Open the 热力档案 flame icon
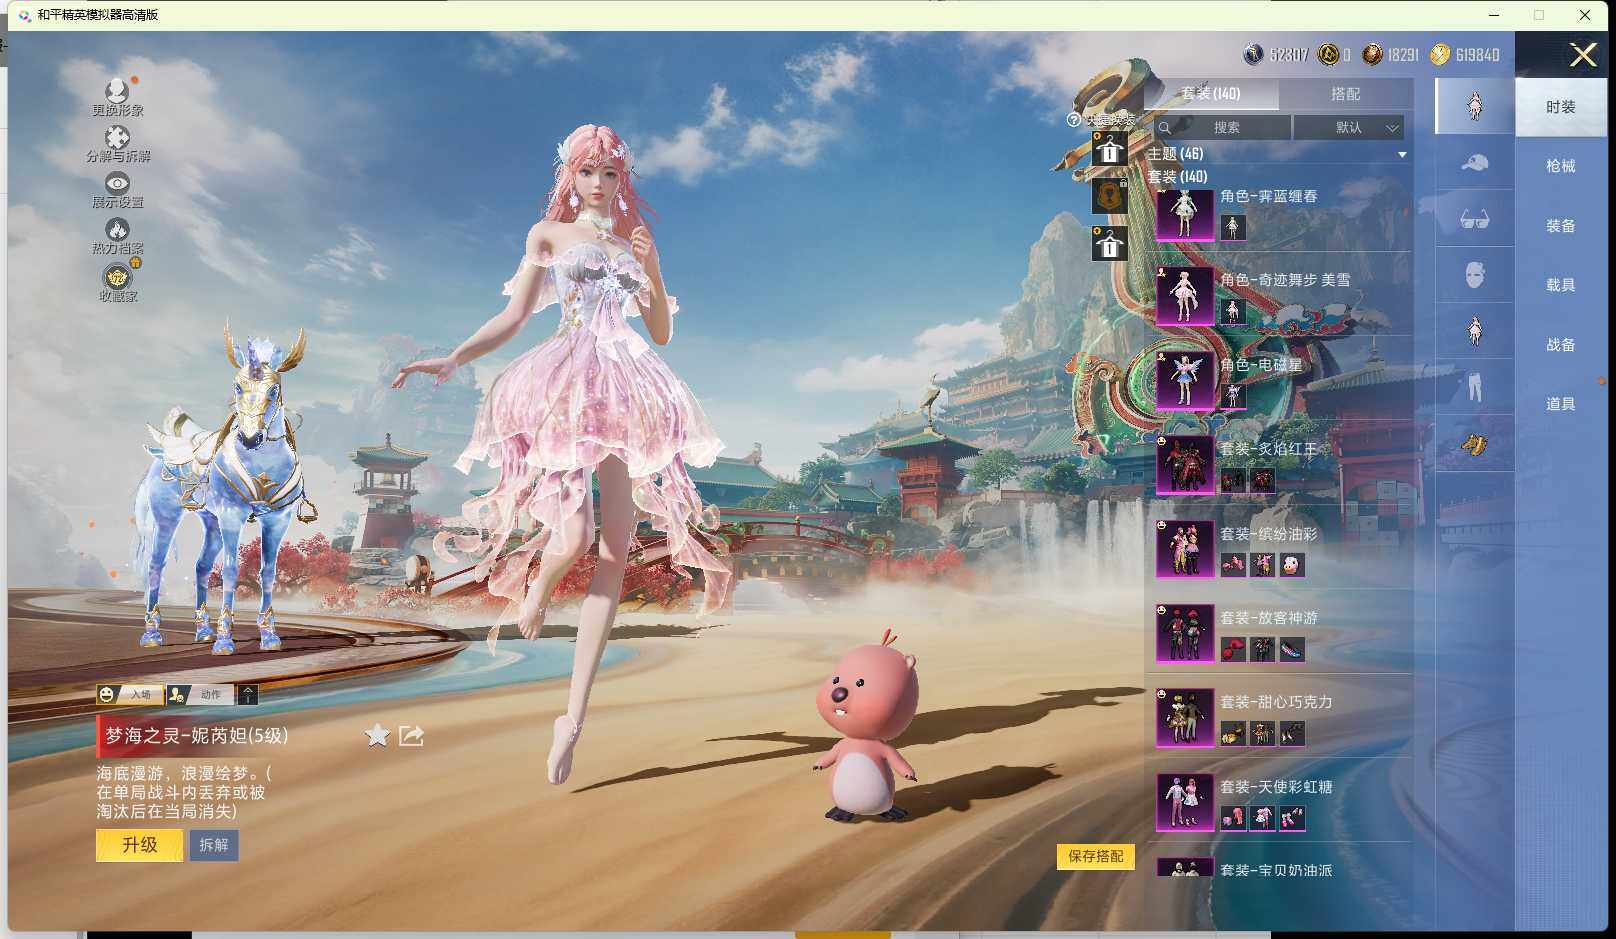 coord(117,230)
